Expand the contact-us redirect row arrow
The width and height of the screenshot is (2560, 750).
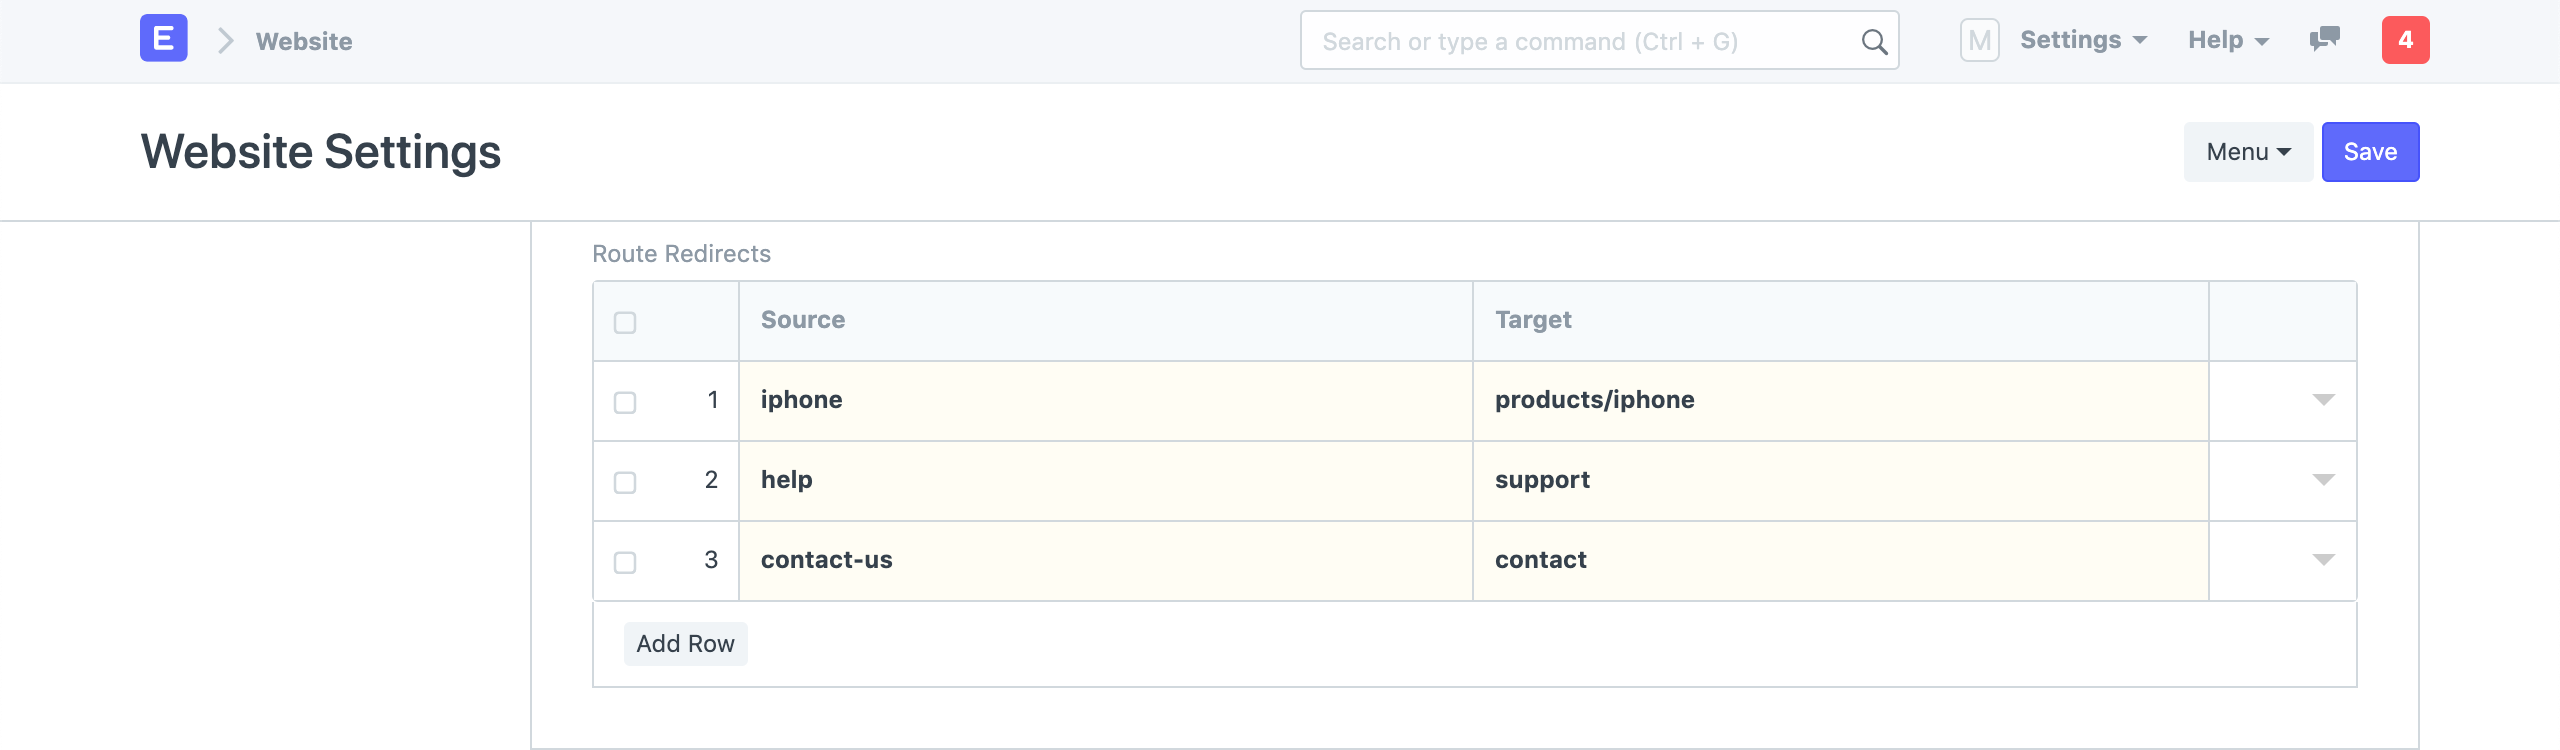2323,560
